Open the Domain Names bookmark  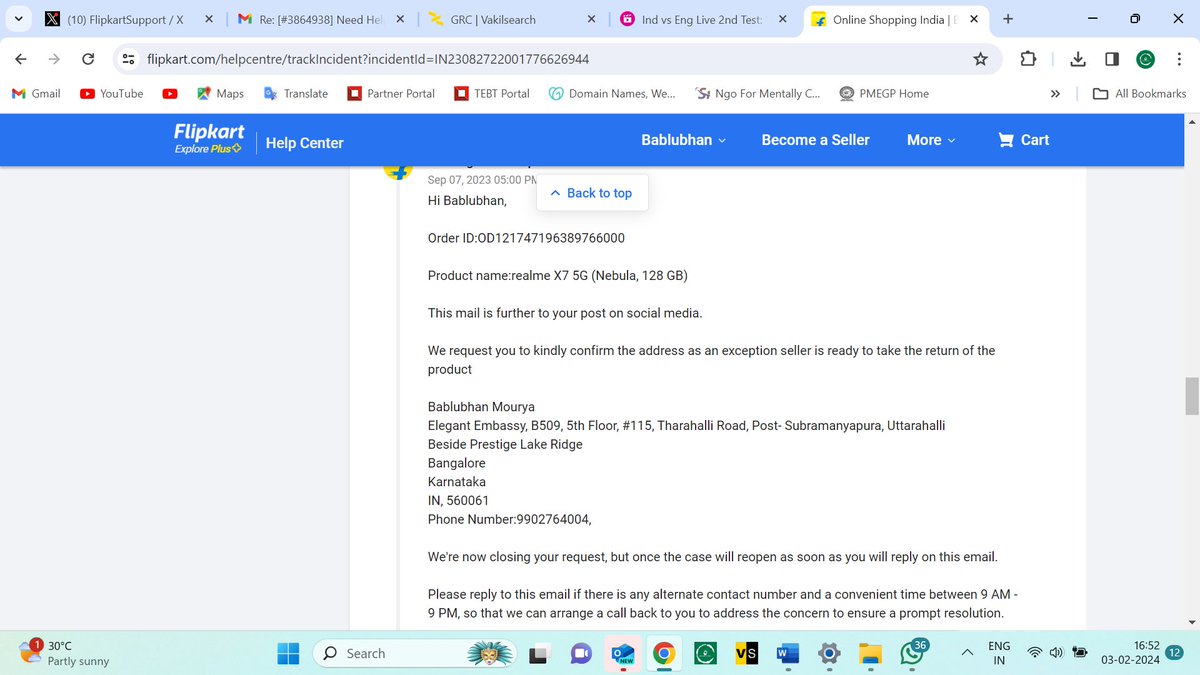(x=612, y=93)
